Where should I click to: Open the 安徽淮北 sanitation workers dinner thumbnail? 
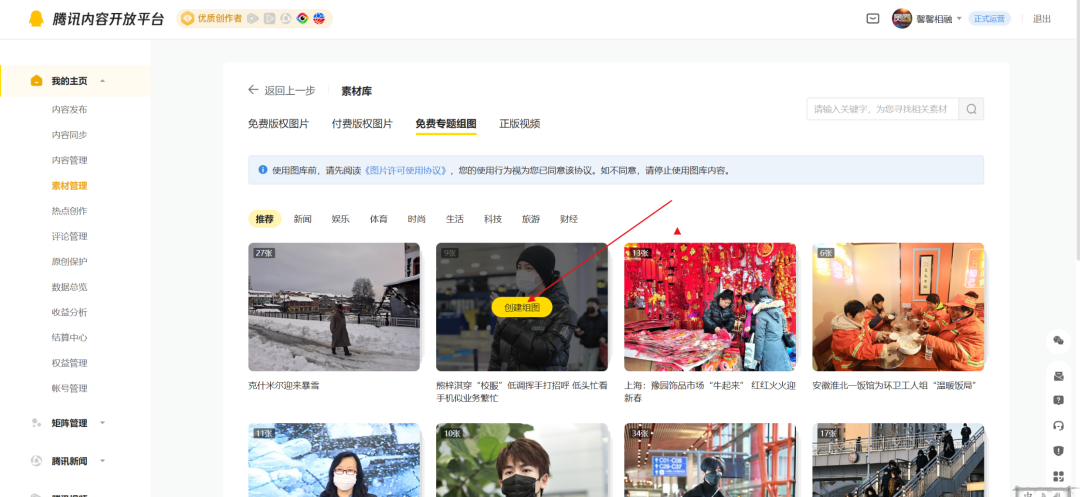point(898,306)
